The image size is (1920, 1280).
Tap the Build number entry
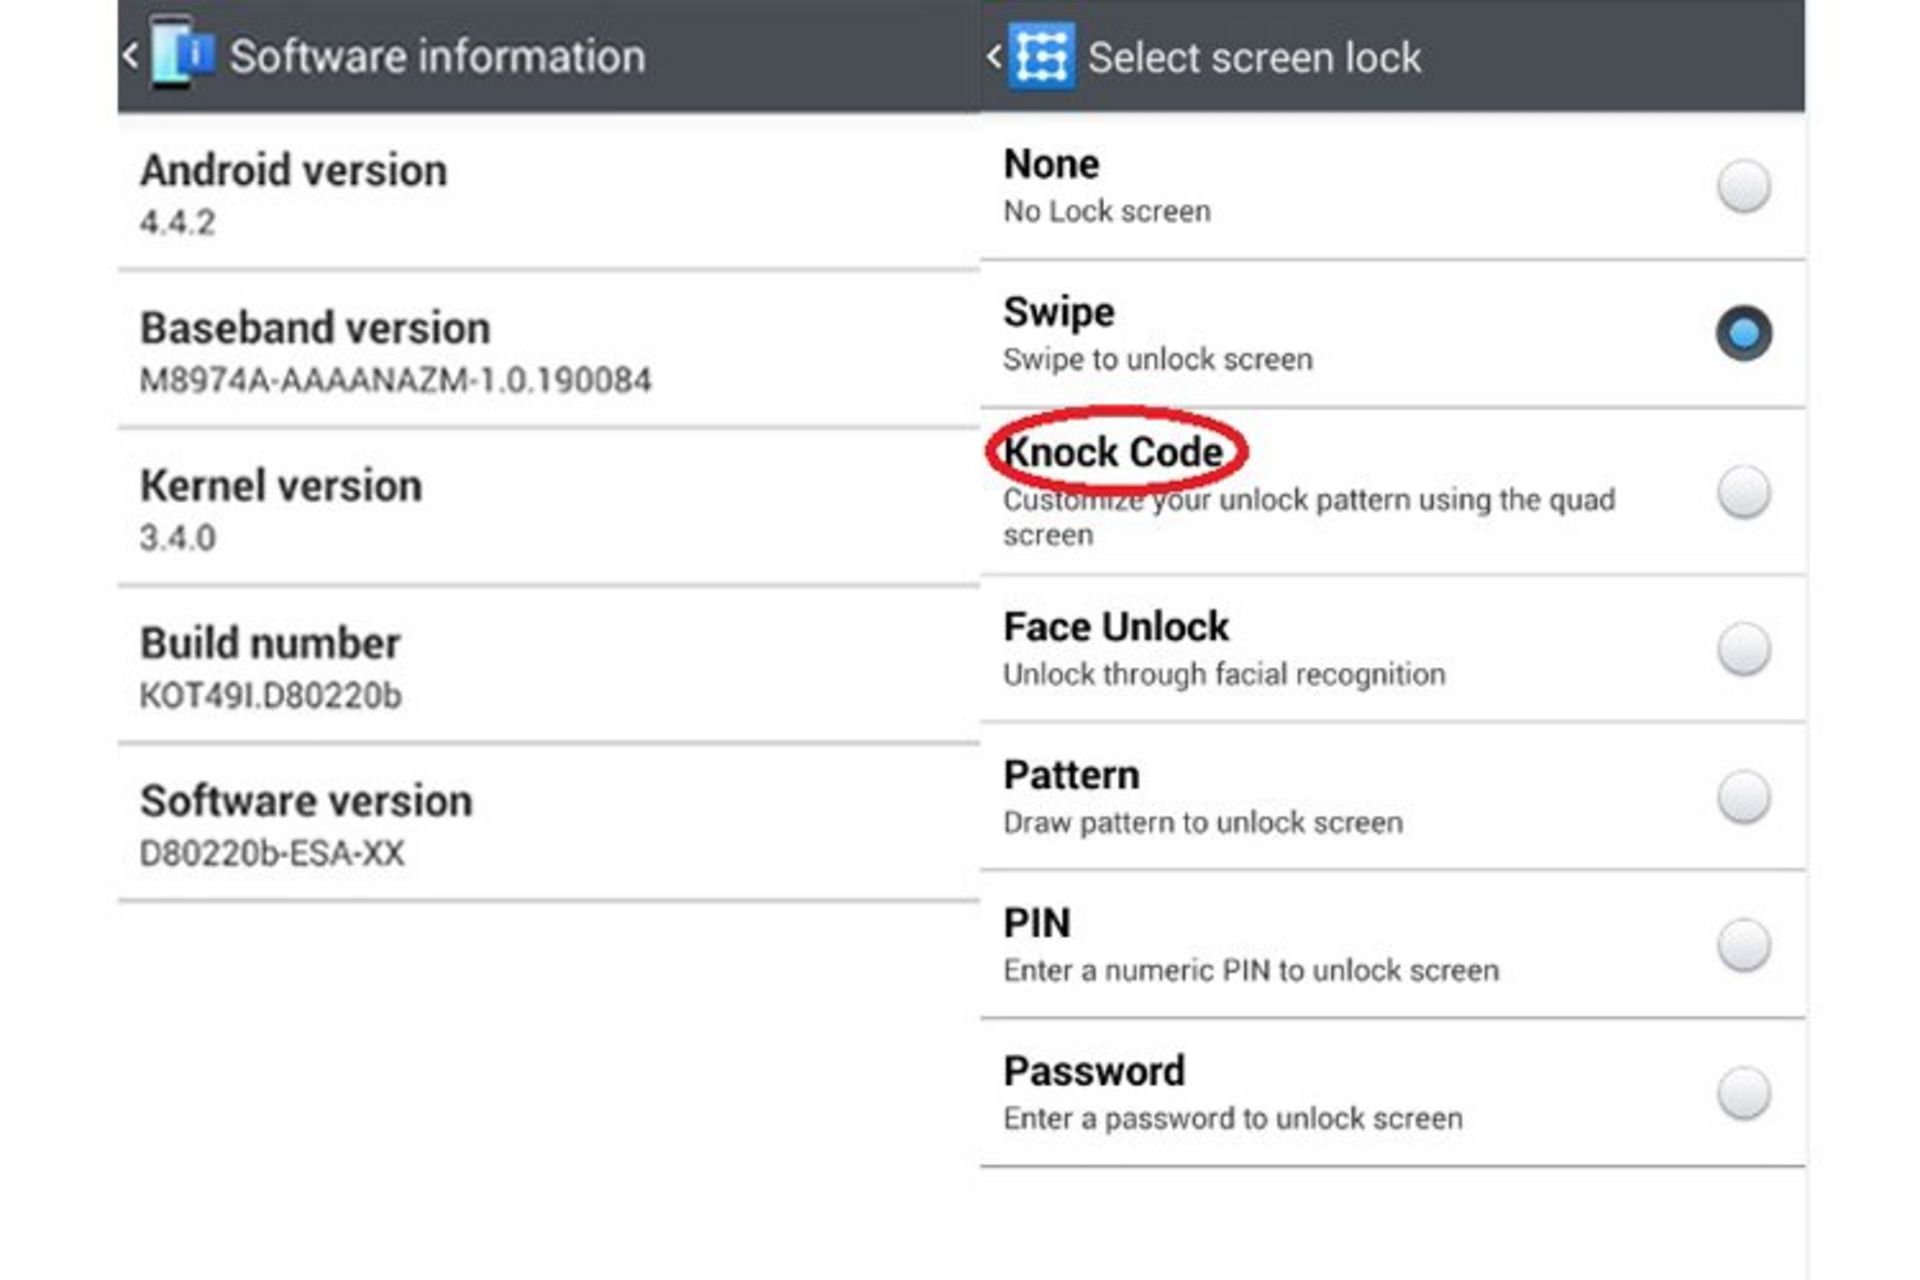coord(548,666)
